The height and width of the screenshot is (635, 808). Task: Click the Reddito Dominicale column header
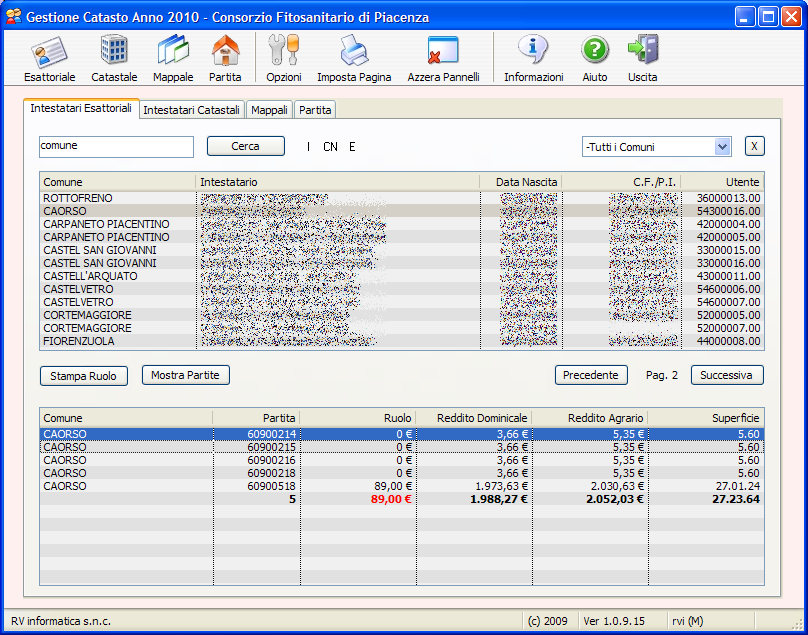(474, 418)
